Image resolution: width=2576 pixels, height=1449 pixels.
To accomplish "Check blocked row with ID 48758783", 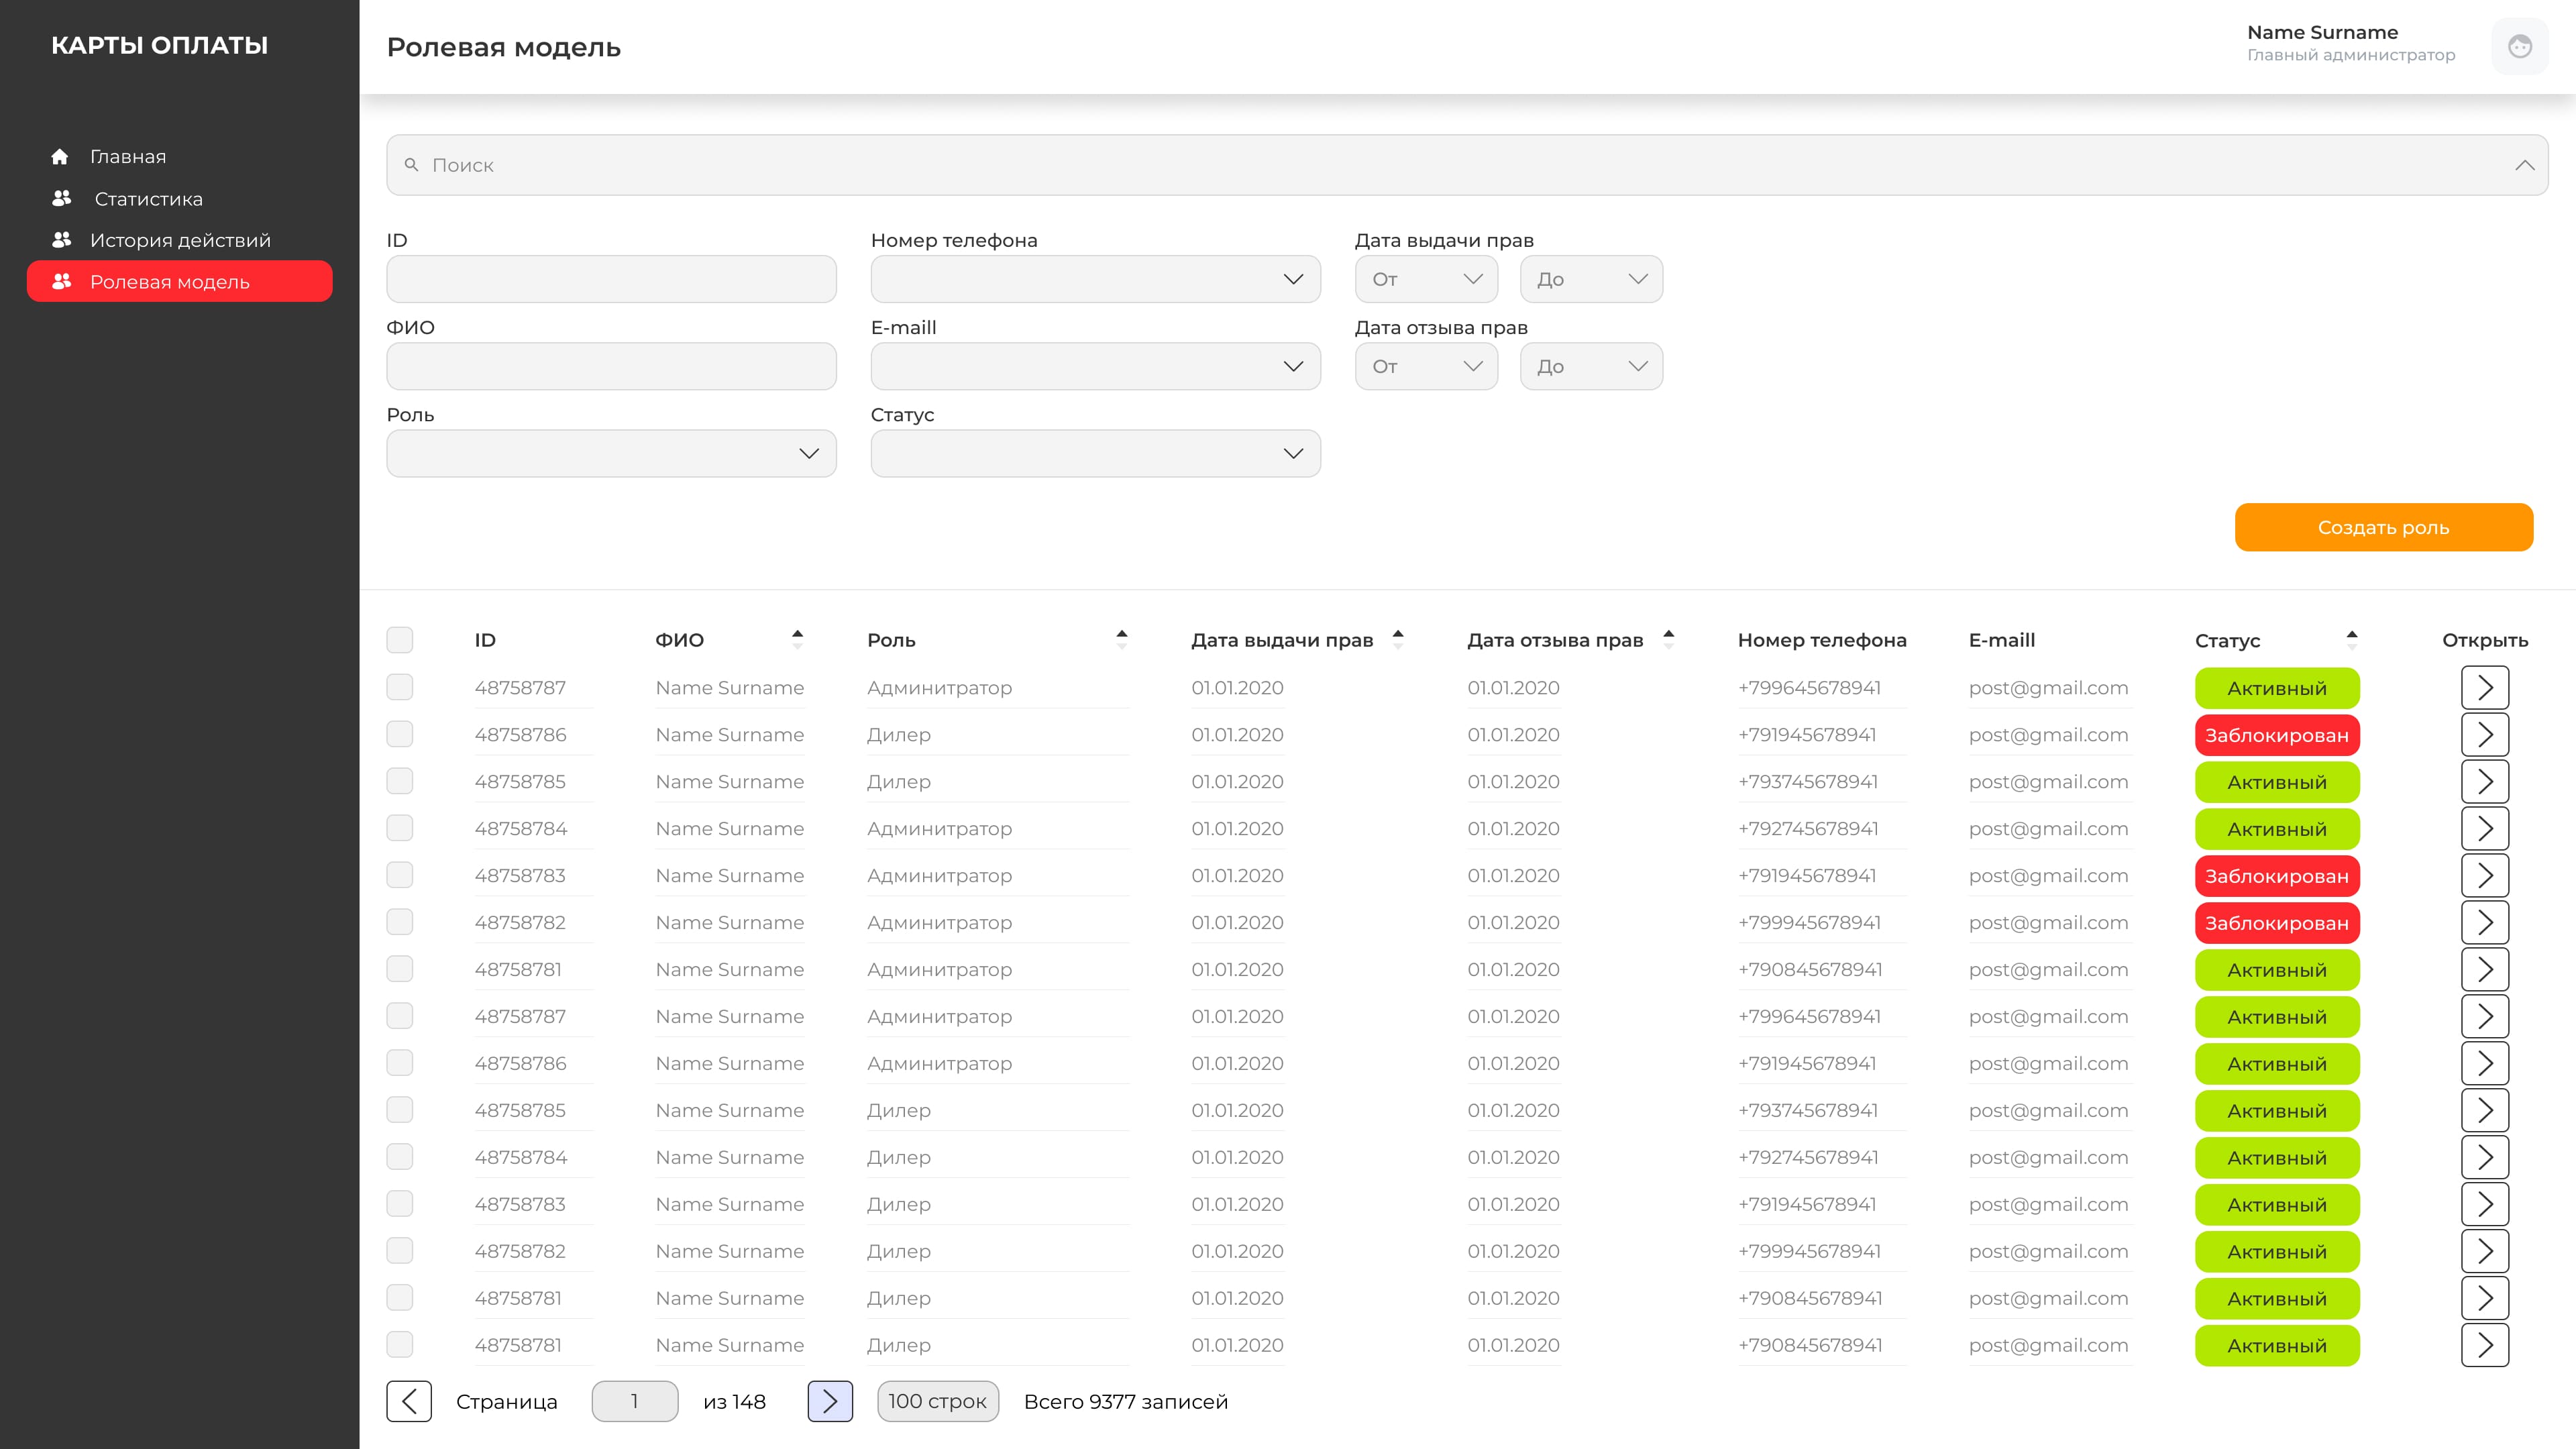I will pyautogui.click(x=400, y=875).
